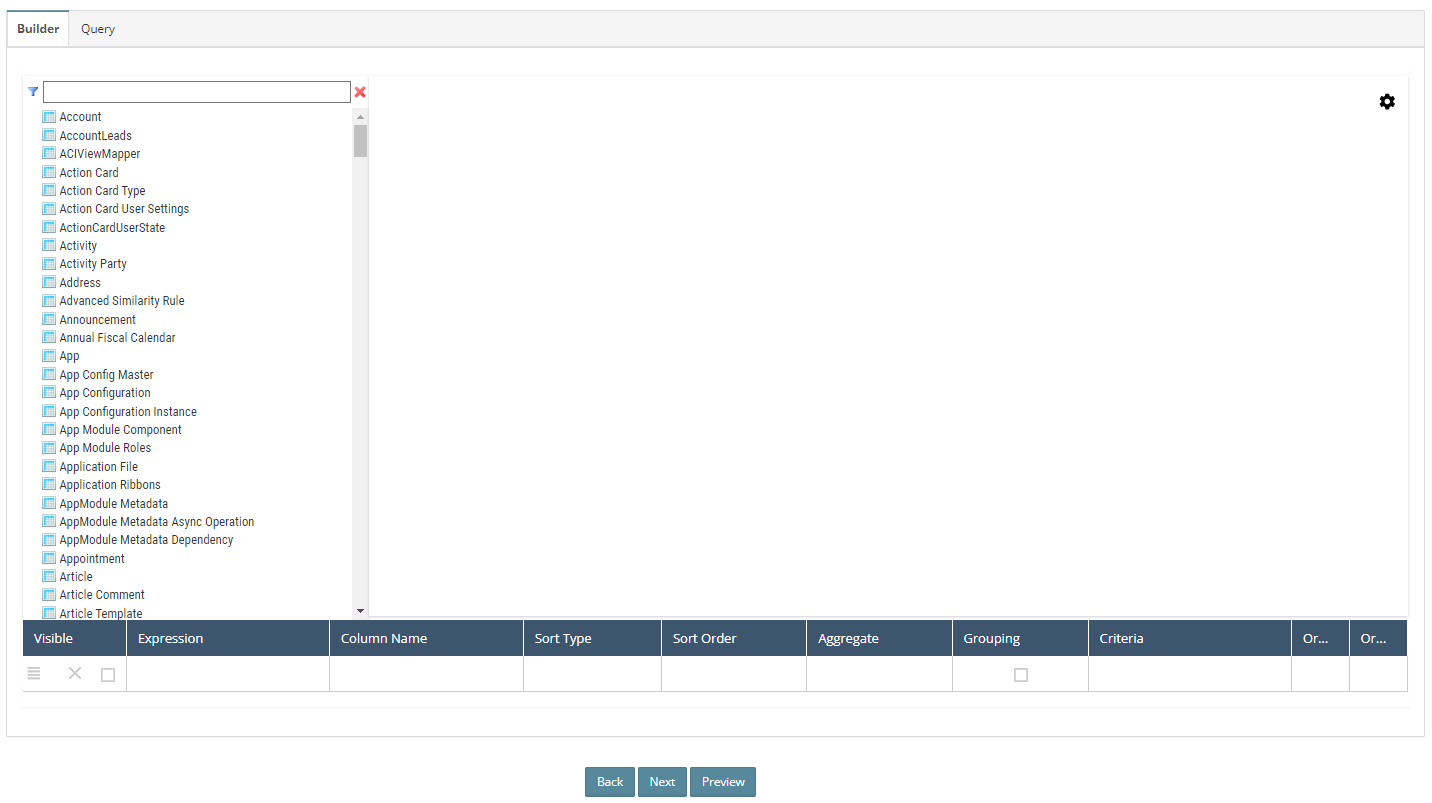The width and height of the screenshot is (1432, 803).
Task: Click the row drag handle icon in grid
Action: (34, 674)
